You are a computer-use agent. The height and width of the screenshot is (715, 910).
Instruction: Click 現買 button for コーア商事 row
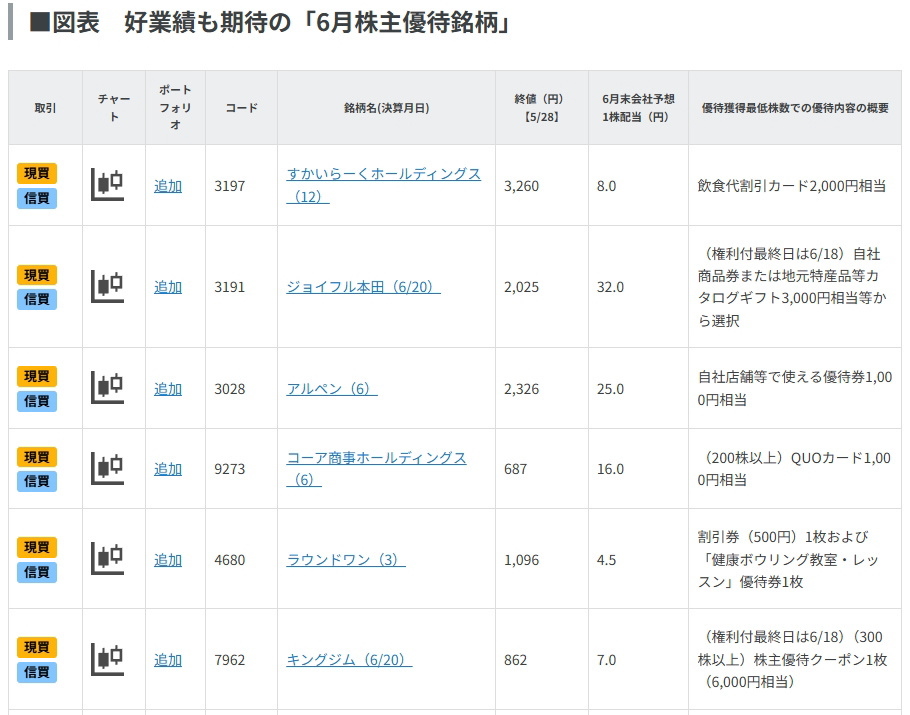pyautogui.click(x=37, y=457)
